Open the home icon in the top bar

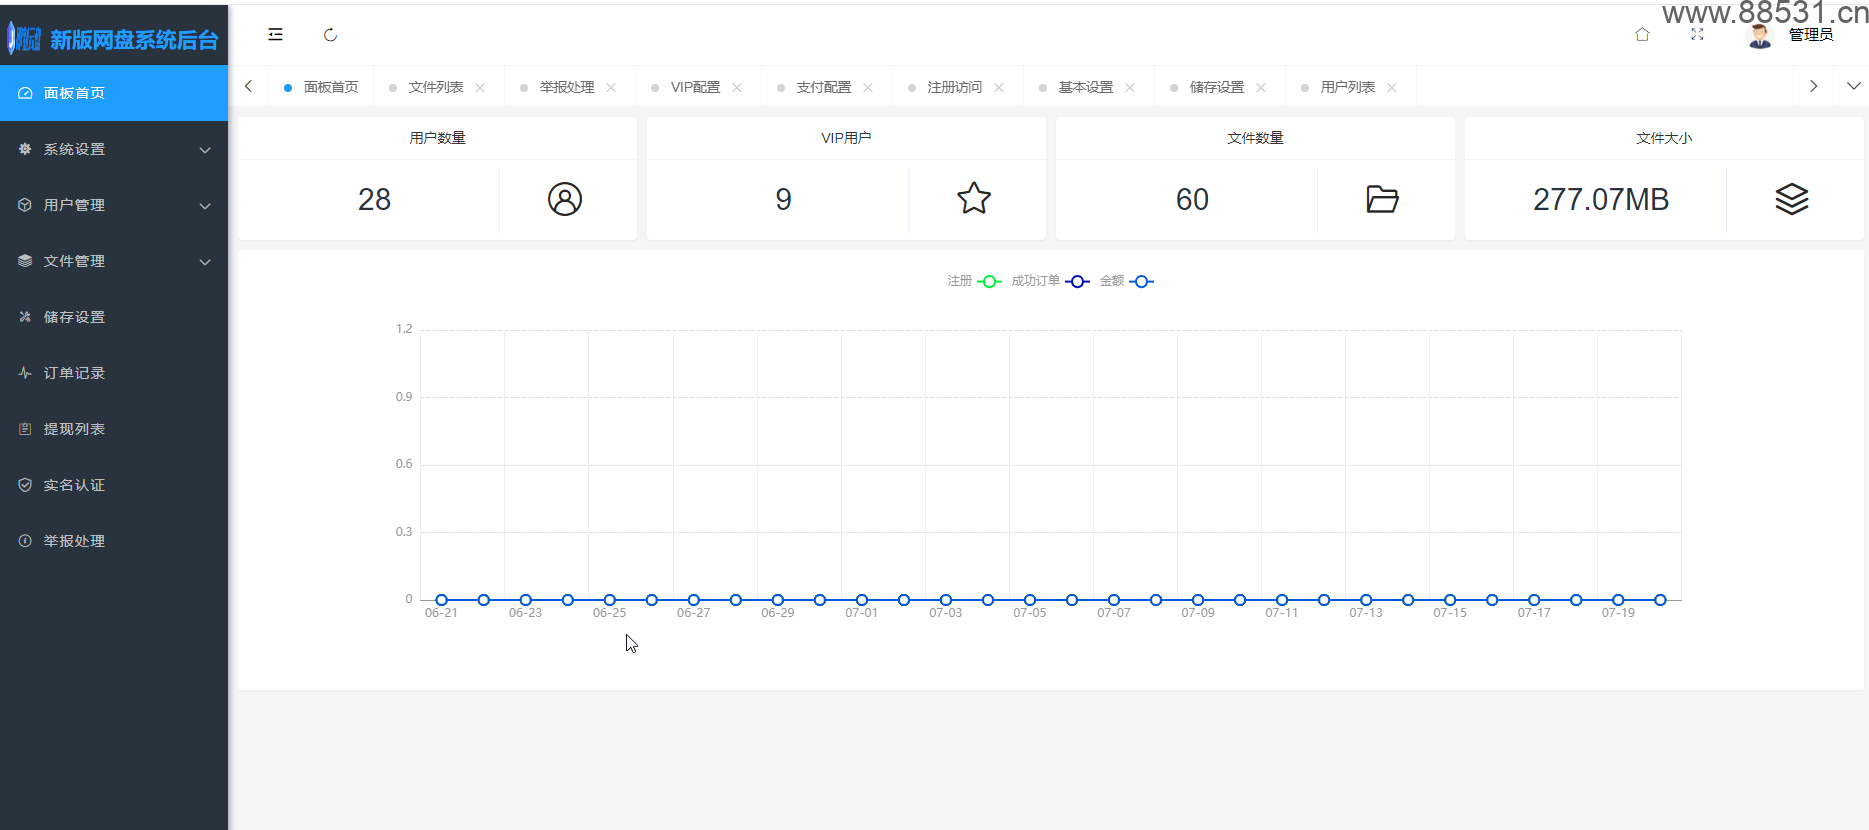pyautogui.click(x=1642, y=35)
